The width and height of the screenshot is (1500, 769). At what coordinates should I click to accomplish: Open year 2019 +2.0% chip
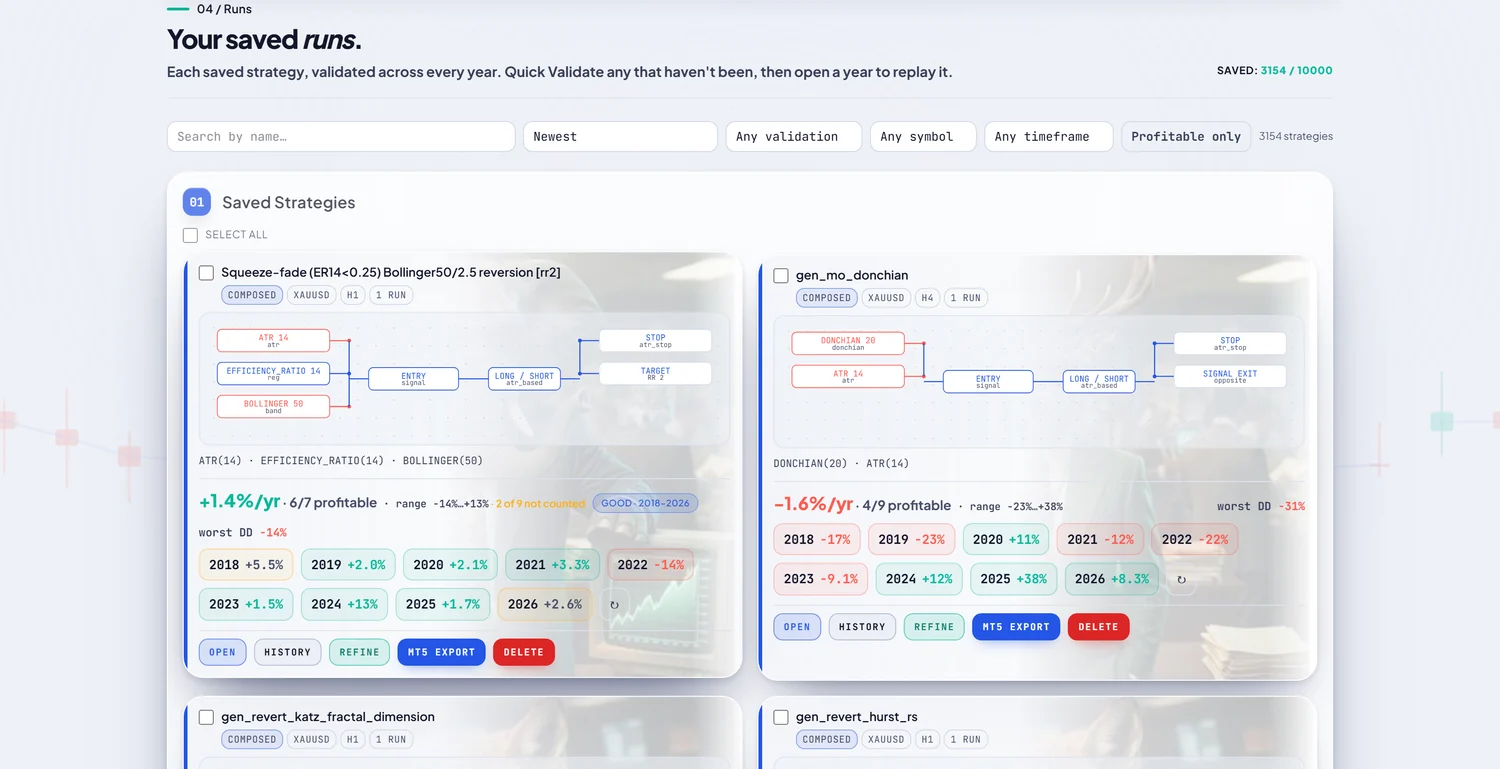tap(348, 564)
